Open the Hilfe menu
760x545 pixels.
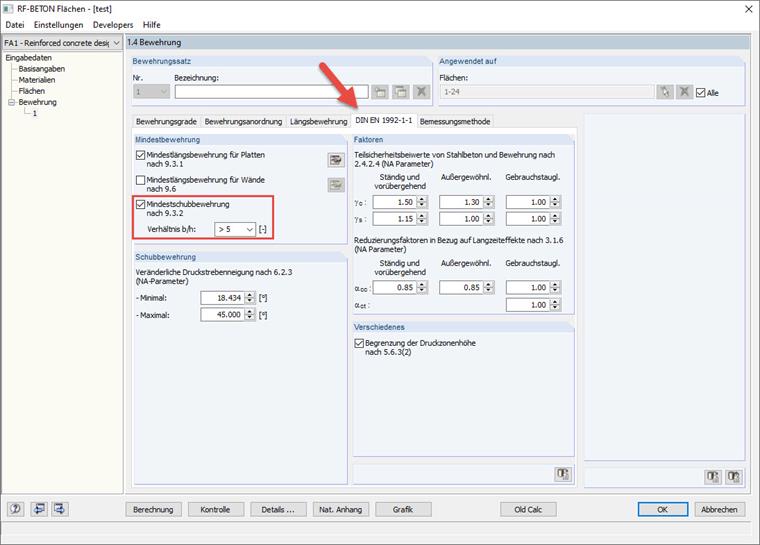[x=152, y=25]
